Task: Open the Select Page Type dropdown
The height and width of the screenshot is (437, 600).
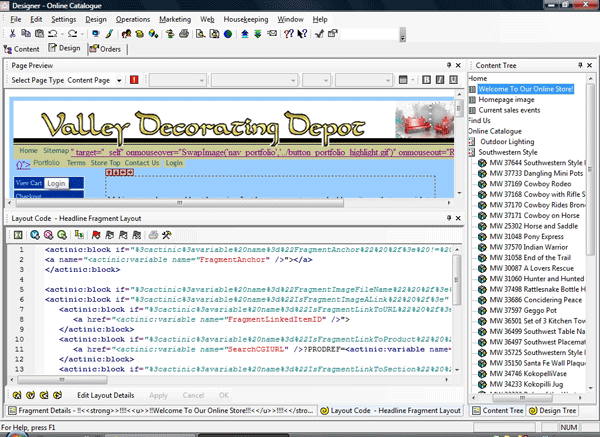Action: click(x=121, y=79)
